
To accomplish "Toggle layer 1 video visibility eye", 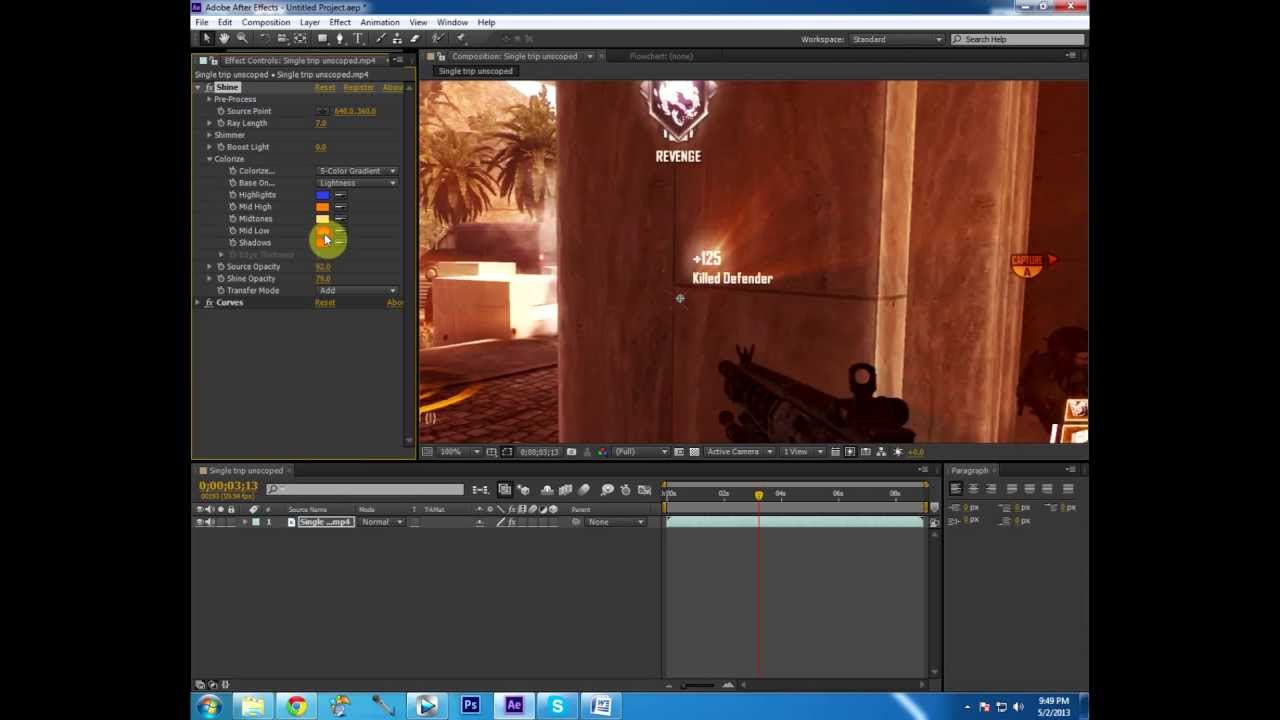I will (199, 522).
